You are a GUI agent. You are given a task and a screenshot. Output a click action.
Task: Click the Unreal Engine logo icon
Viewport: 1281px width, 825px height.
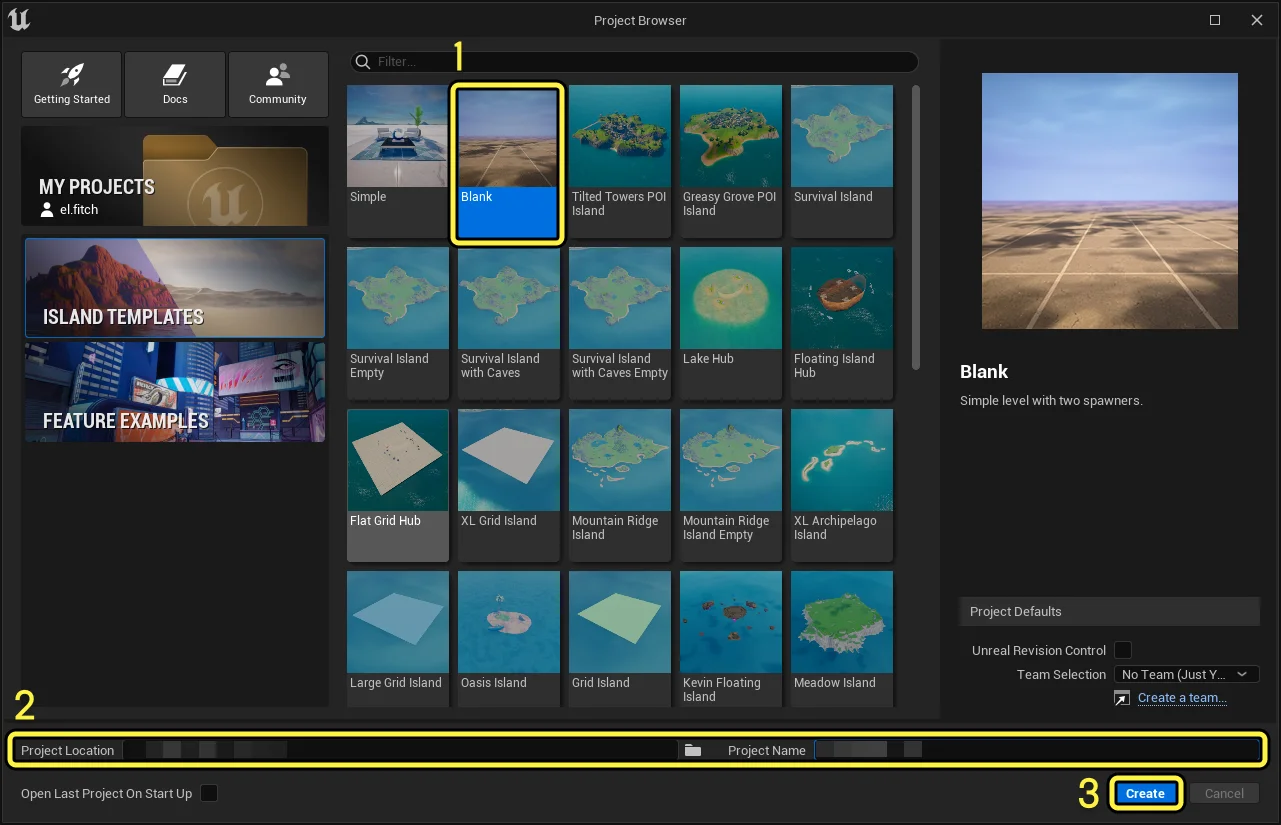tap(19, 19)
